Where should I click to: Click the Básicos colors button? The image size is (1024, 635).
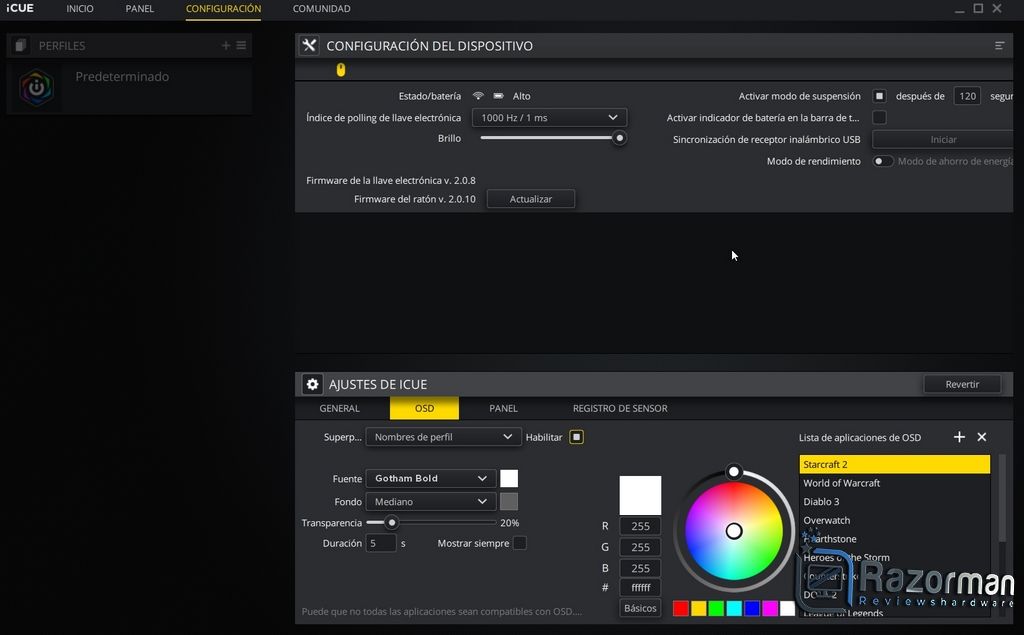(640, 608)
